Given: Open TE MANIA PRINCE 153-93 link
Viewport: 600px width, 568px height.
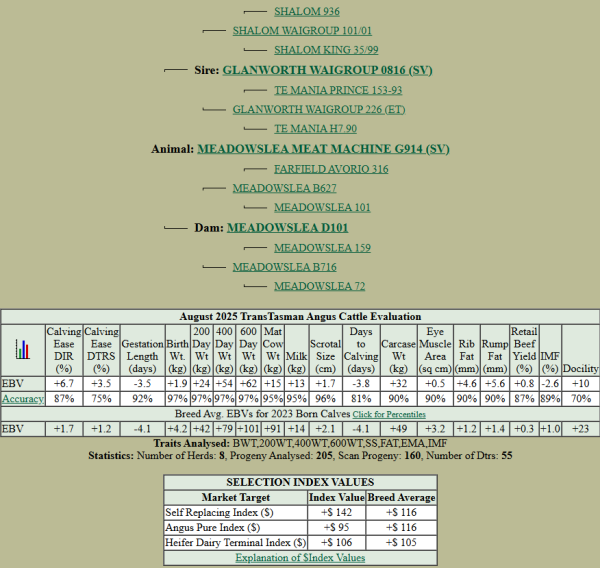Looking at the screenshot, I should point(338,90).
